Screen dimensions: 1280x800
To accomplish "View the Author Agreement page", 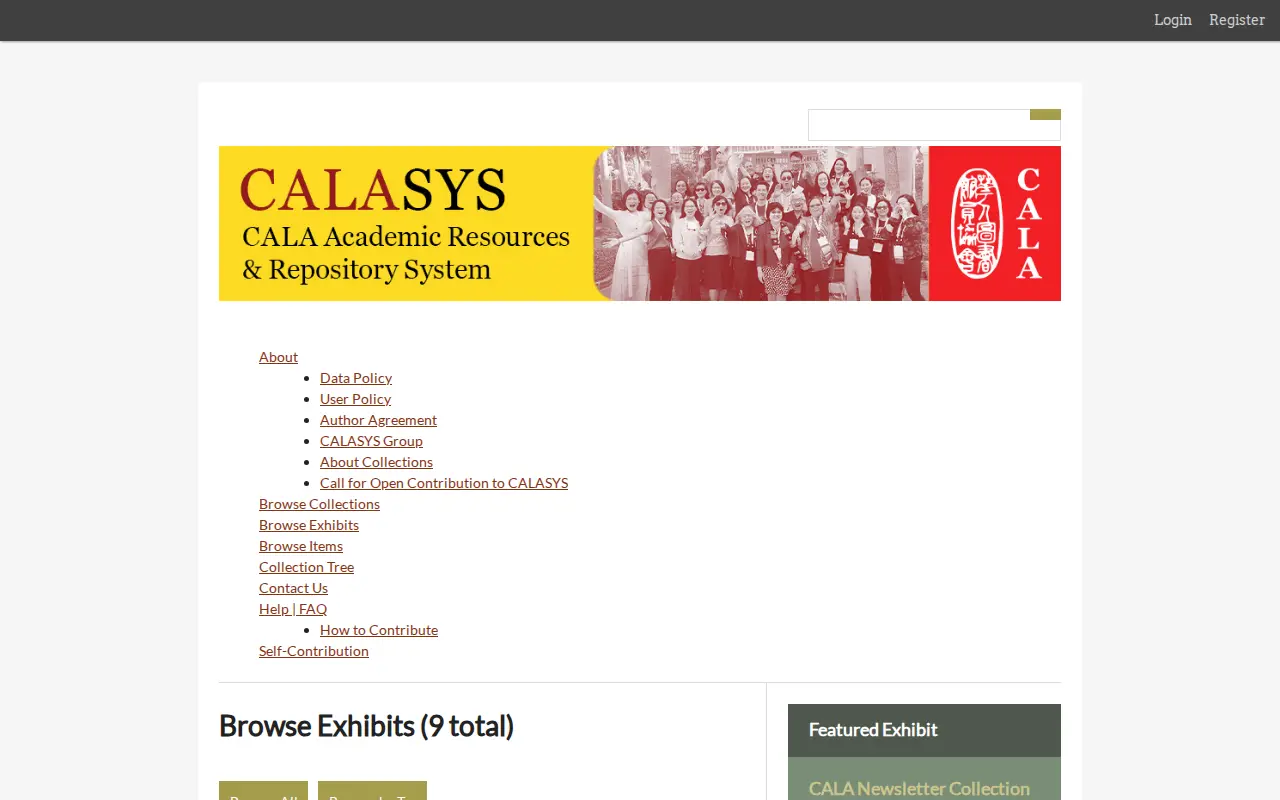I will [378, 420].
